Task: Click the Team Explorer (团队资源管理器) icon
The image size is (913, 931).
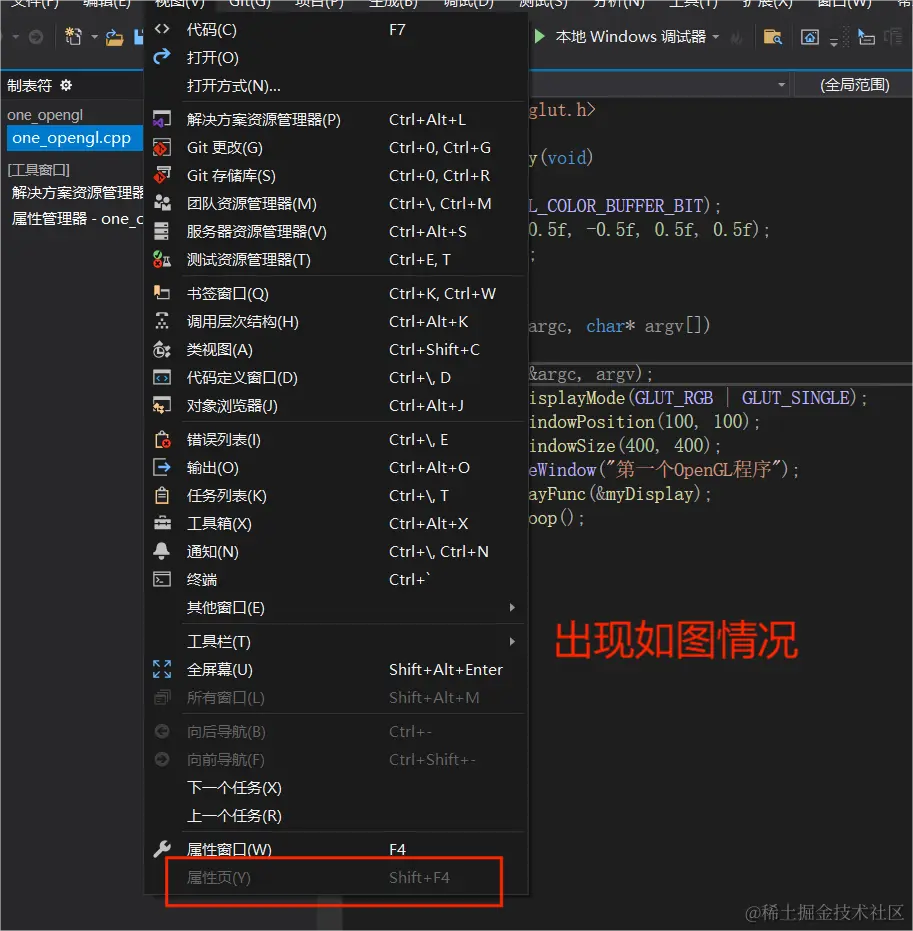Action: click(161, 203)
